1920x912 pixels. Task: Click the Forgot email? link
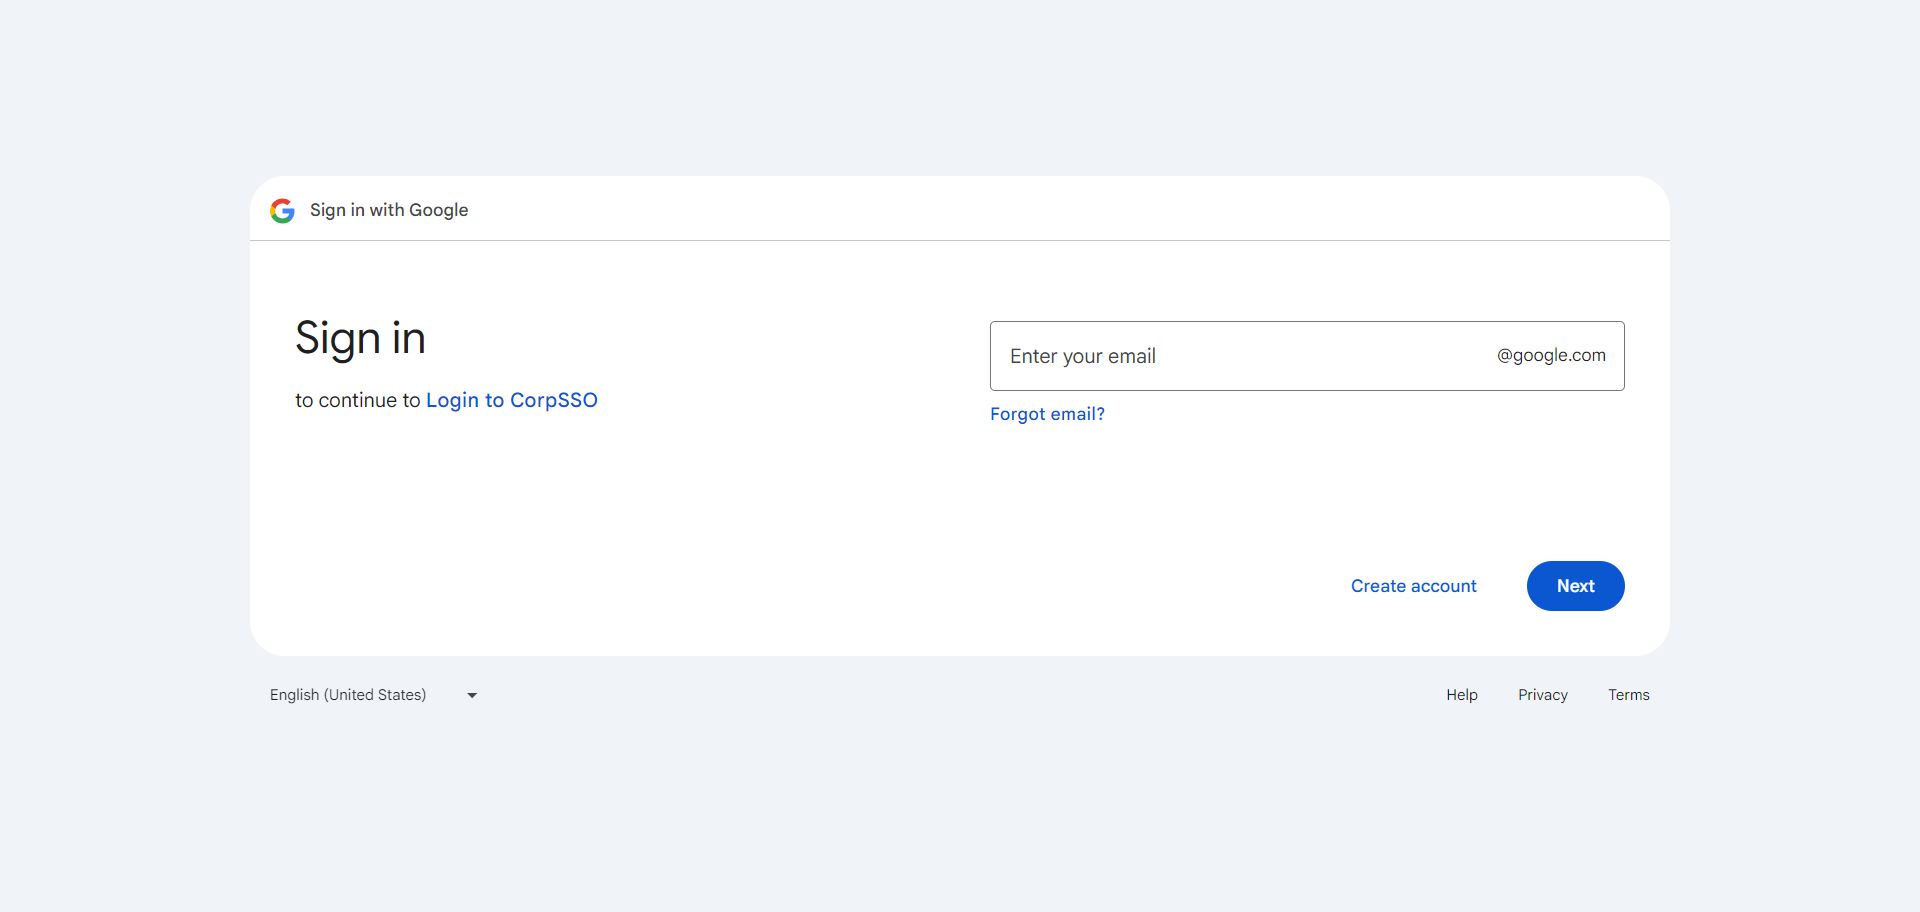[1047, 414]
